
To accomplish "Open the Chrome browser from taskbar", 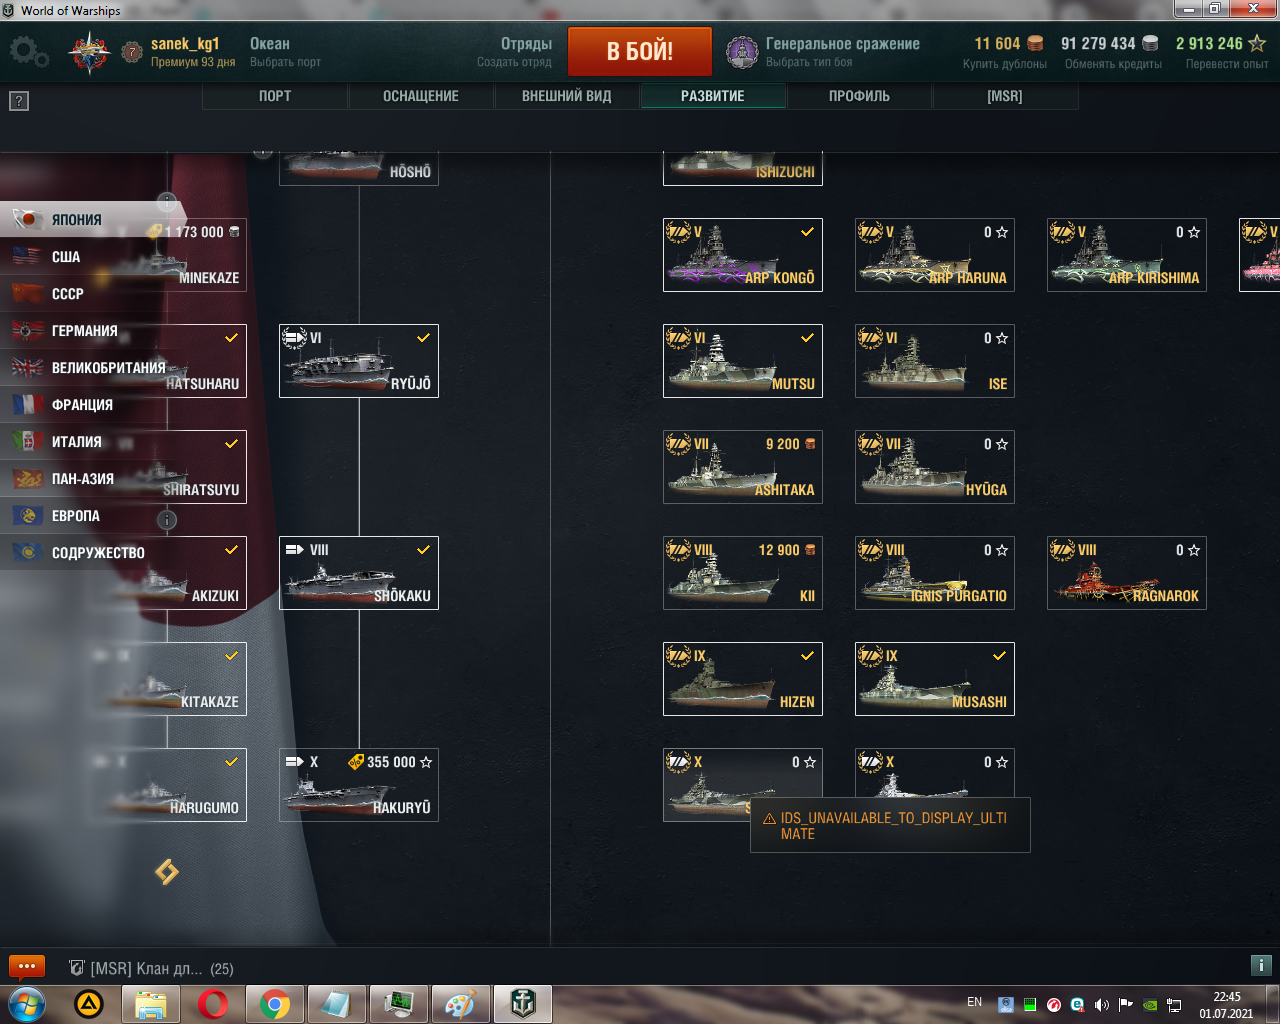I will (275, 1003).
